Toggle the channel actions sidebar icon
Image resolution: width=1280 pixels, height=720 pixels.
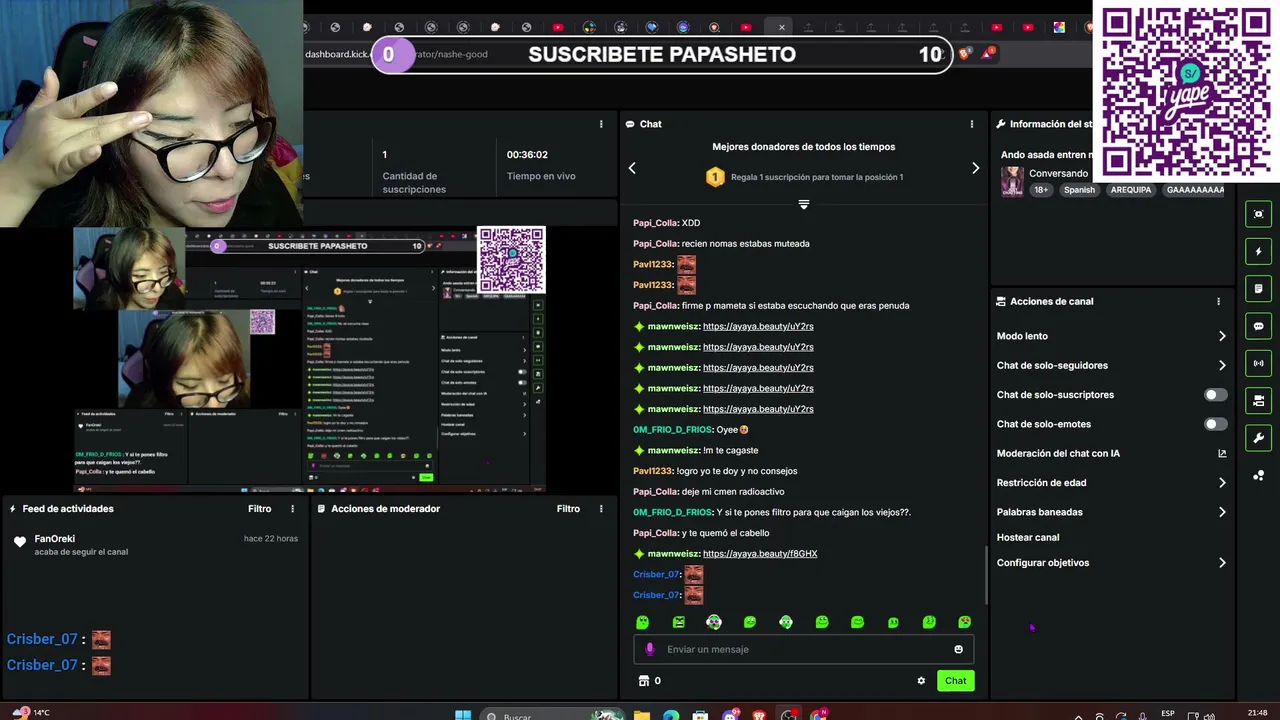[x=1258, y=401]
